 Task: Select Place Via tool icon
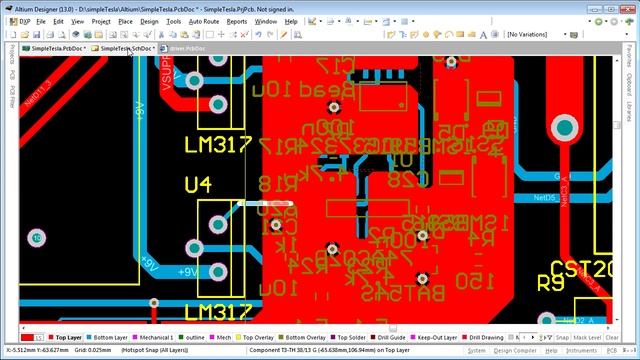(x=437, y=35)
